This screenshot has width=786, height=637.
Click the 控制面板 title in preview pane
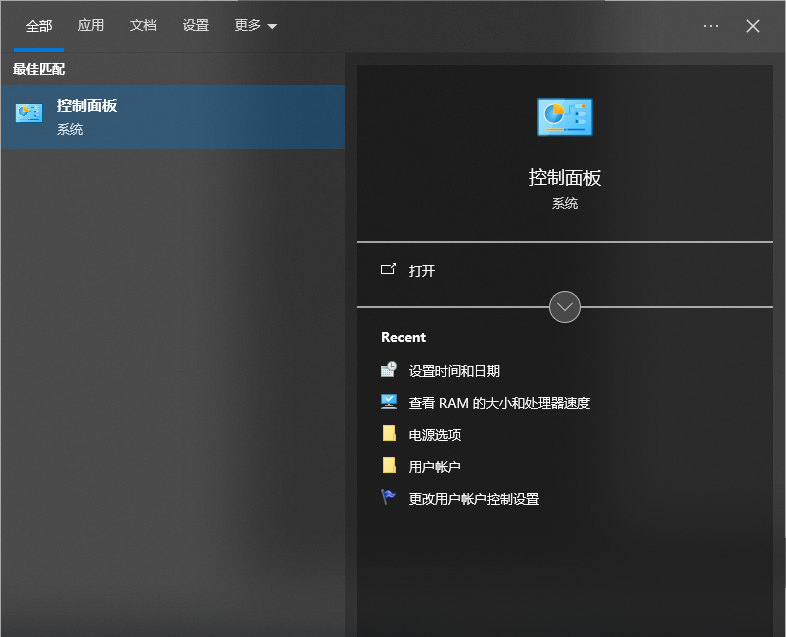564,178
